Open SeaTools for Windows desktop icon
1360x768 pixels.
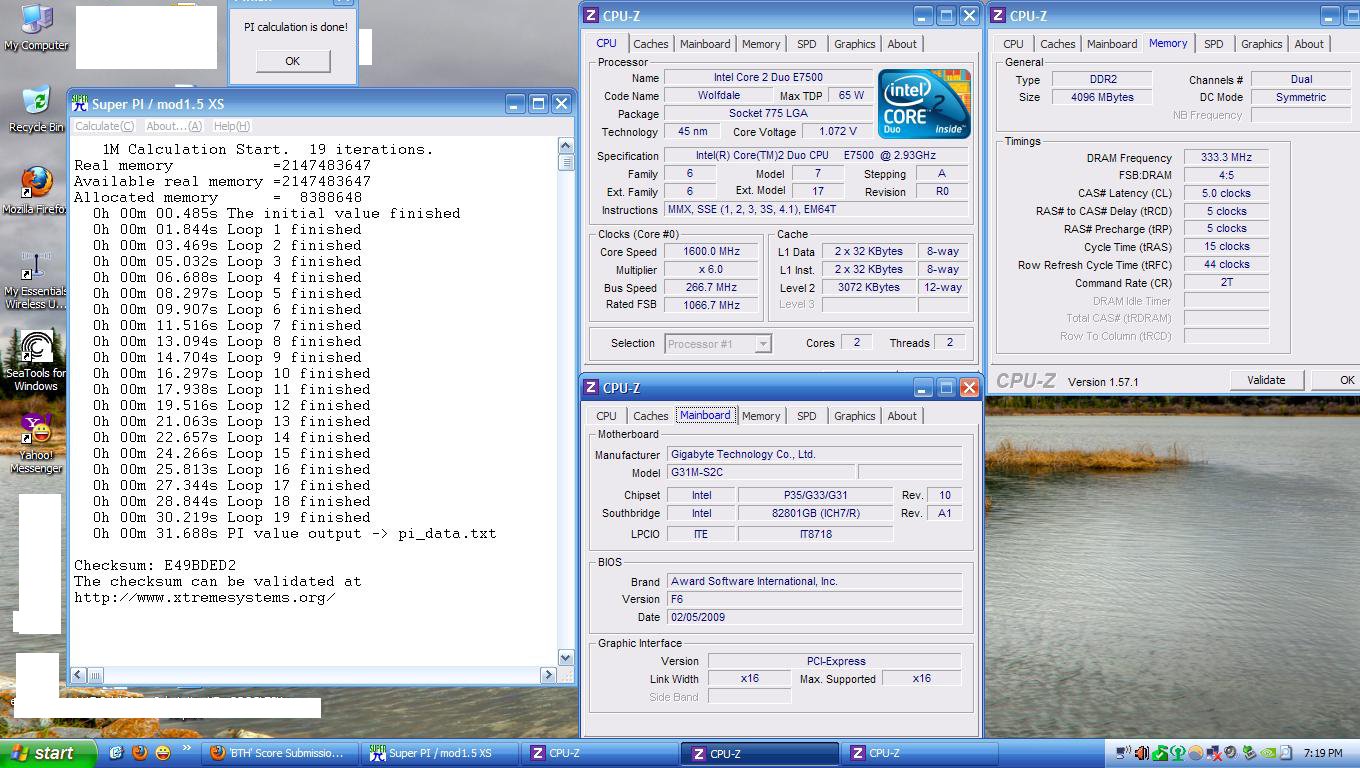[36, 361]
